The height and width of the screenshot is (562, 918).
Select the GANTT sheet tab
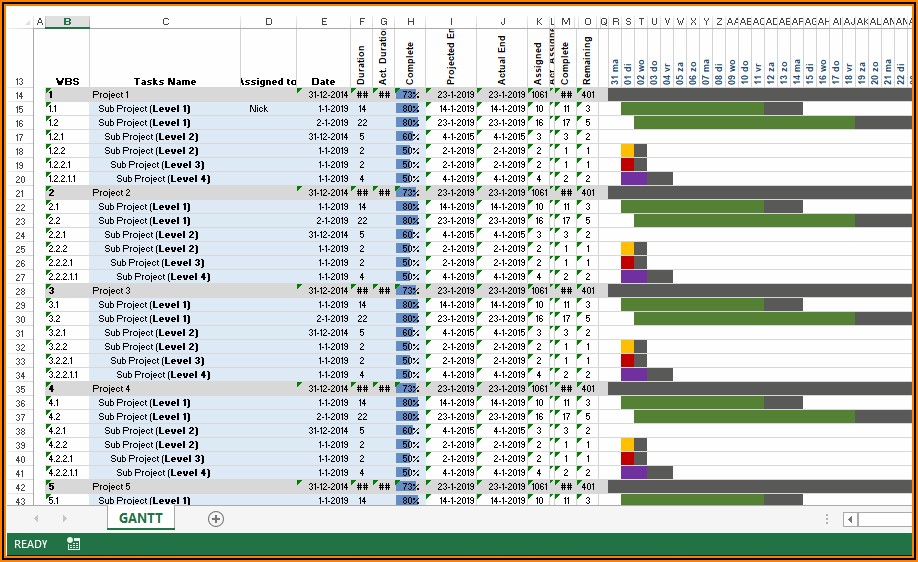[140, 519]
